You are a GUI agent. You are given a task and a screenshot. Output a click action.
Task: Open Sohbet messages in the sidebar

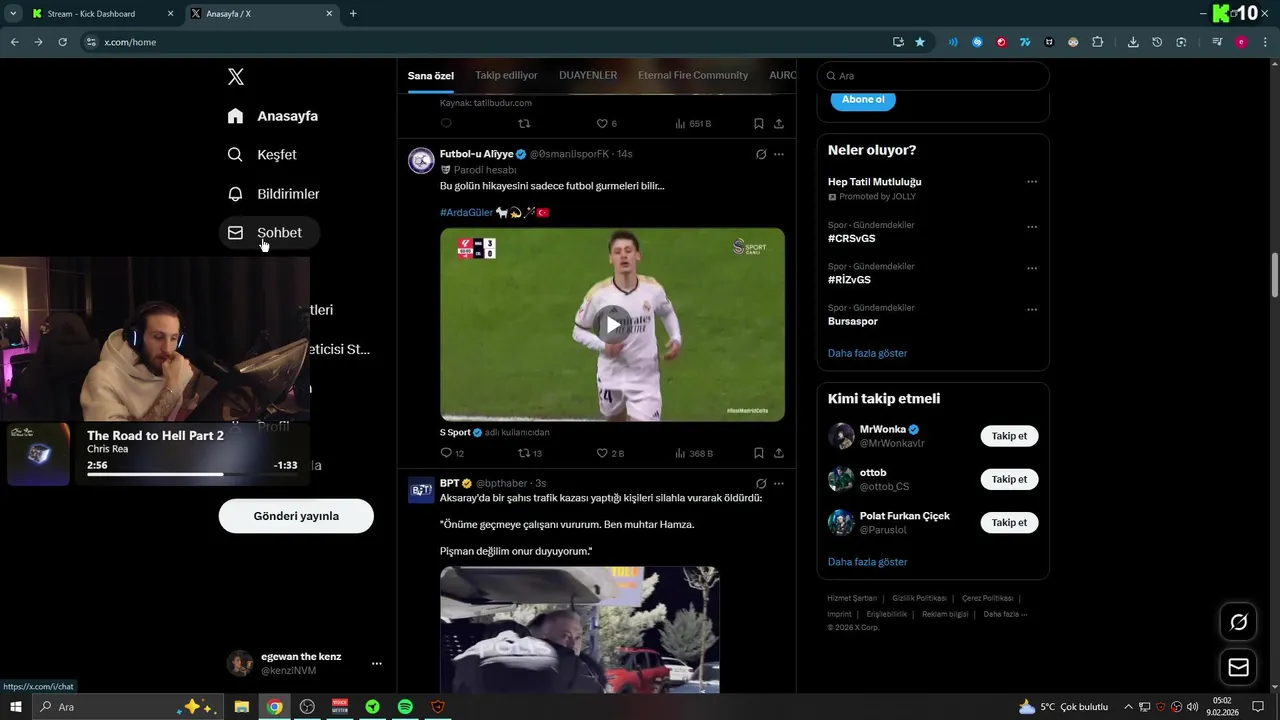pyautogui.click(x=269, y=233)
